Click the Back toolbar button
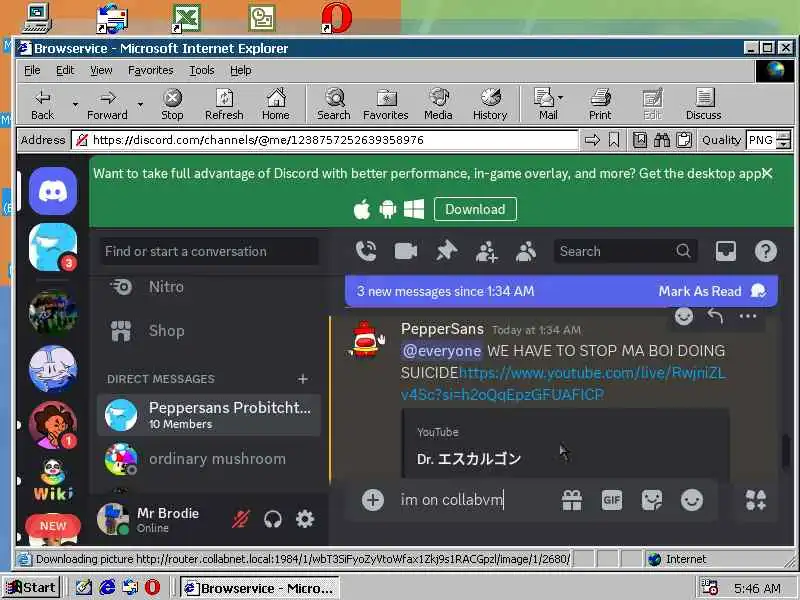This screenshot has width=800, height=600. coord(42,105)
